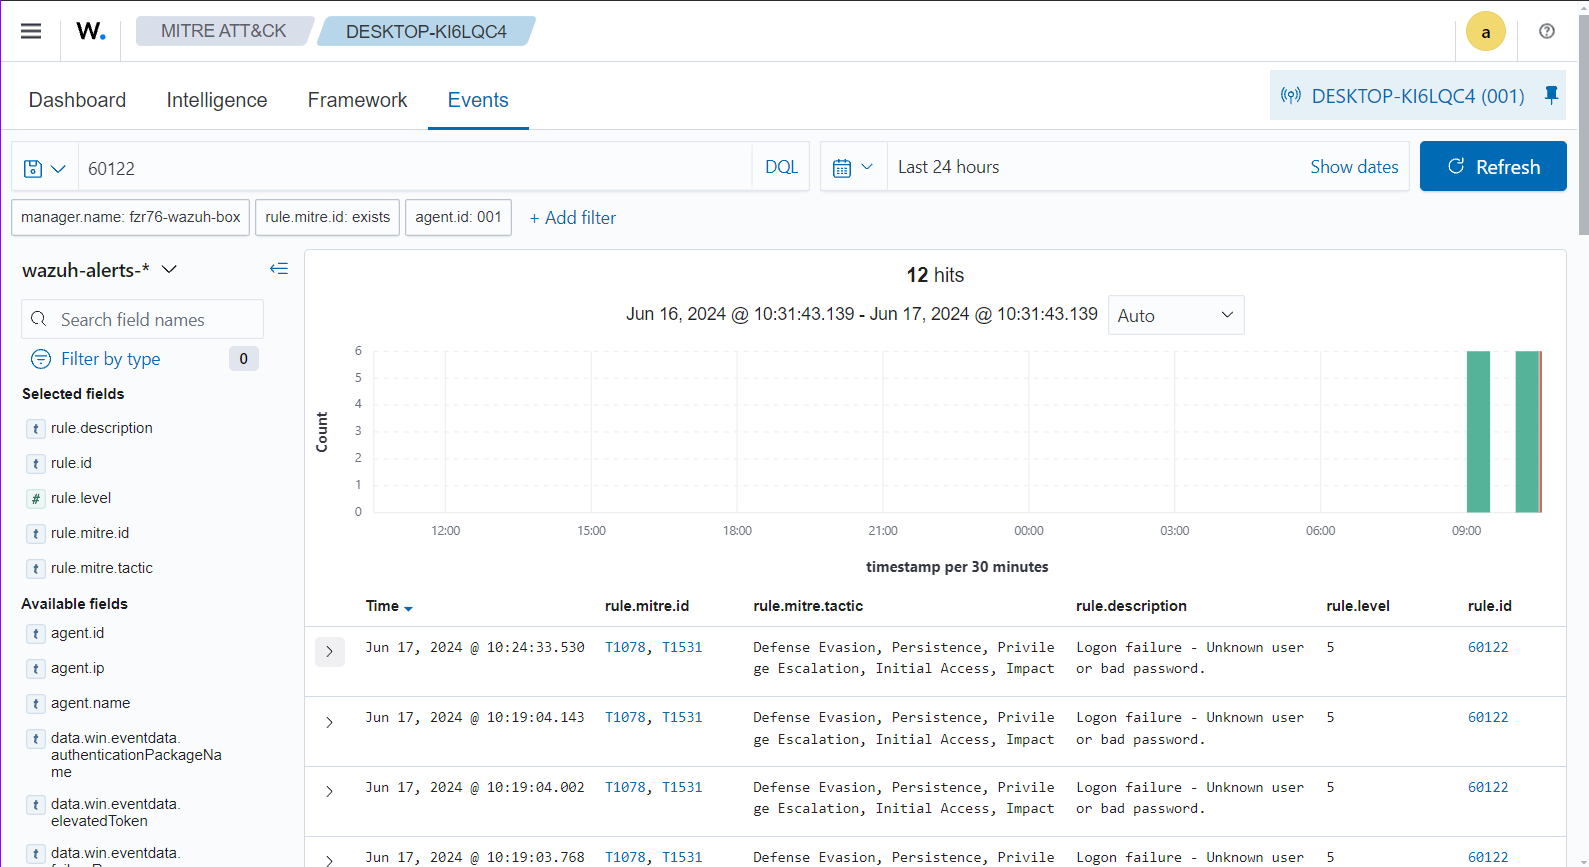1589x867 pixels.
Task: Click rule.id field type icon
Action: click(36, 464)
